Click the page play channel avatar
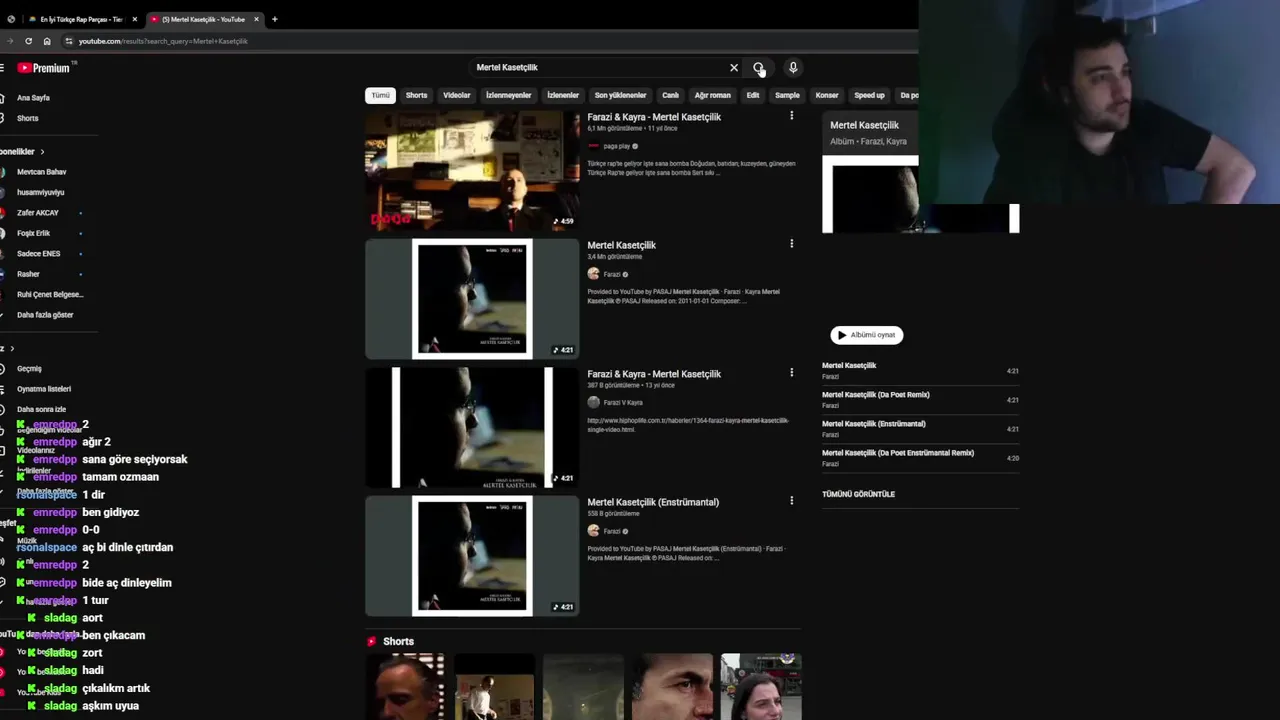This screenshot has height=720, width=1280. [593, 146]
